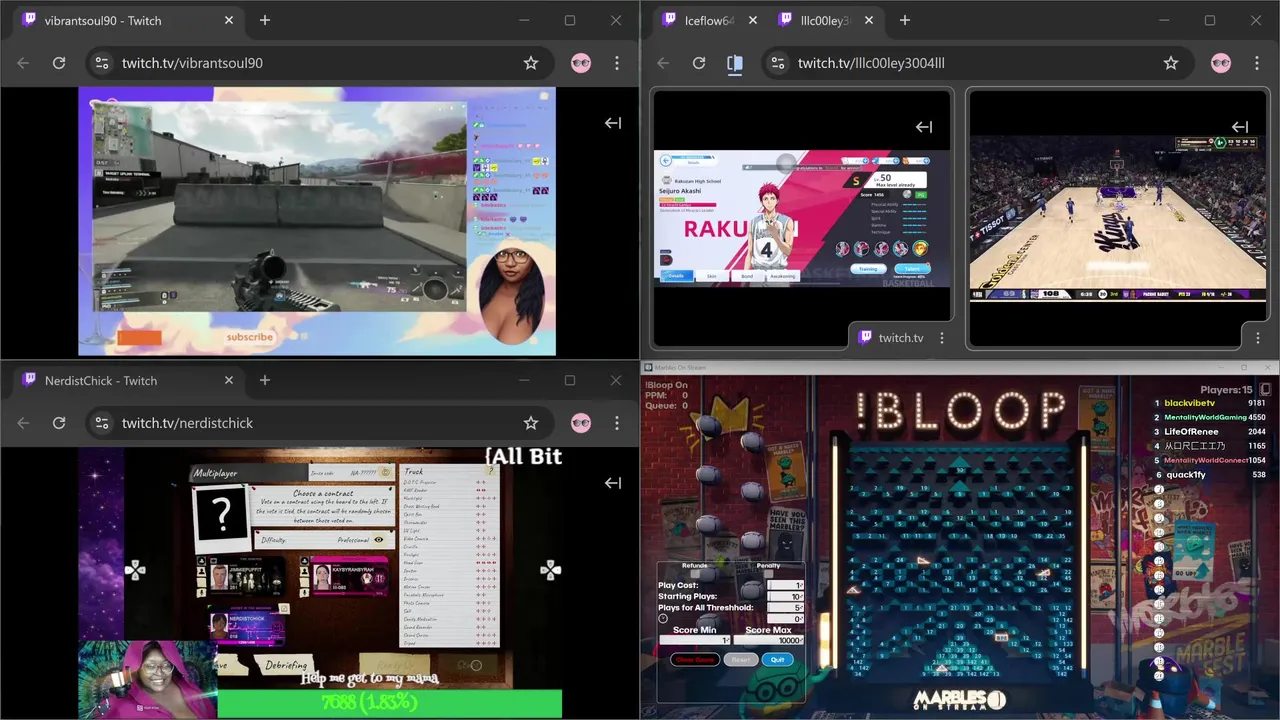1280x720 pixels.
Task: Open twitch.tv split pane options menu
Action: tap(941, 338)
